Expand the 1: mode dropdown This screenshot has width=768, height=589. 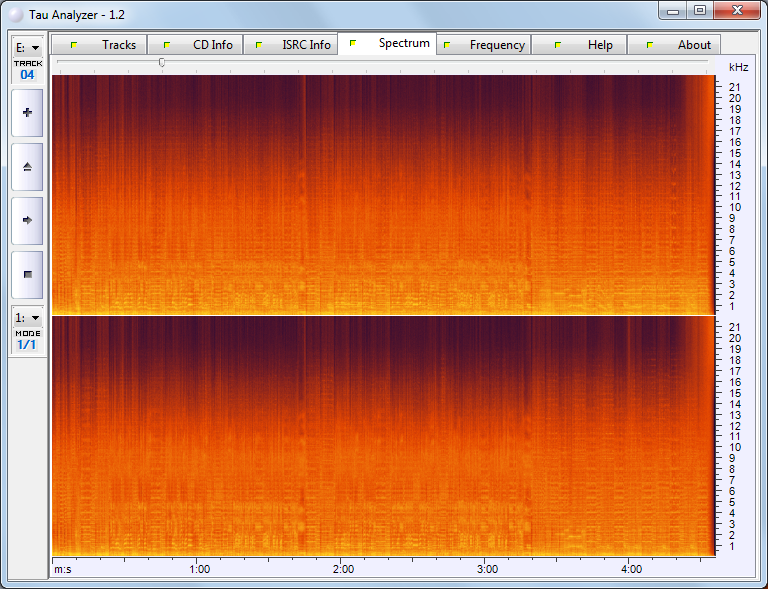tap(27, 317)
